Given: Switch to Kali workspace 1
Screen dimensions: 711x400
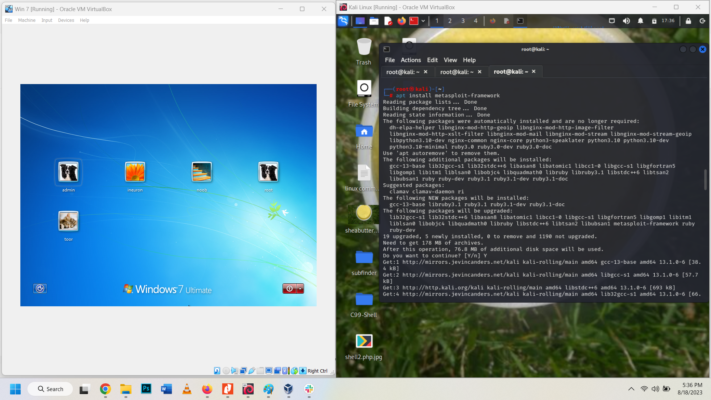Looking at the screenshot, I should point(437,21).
